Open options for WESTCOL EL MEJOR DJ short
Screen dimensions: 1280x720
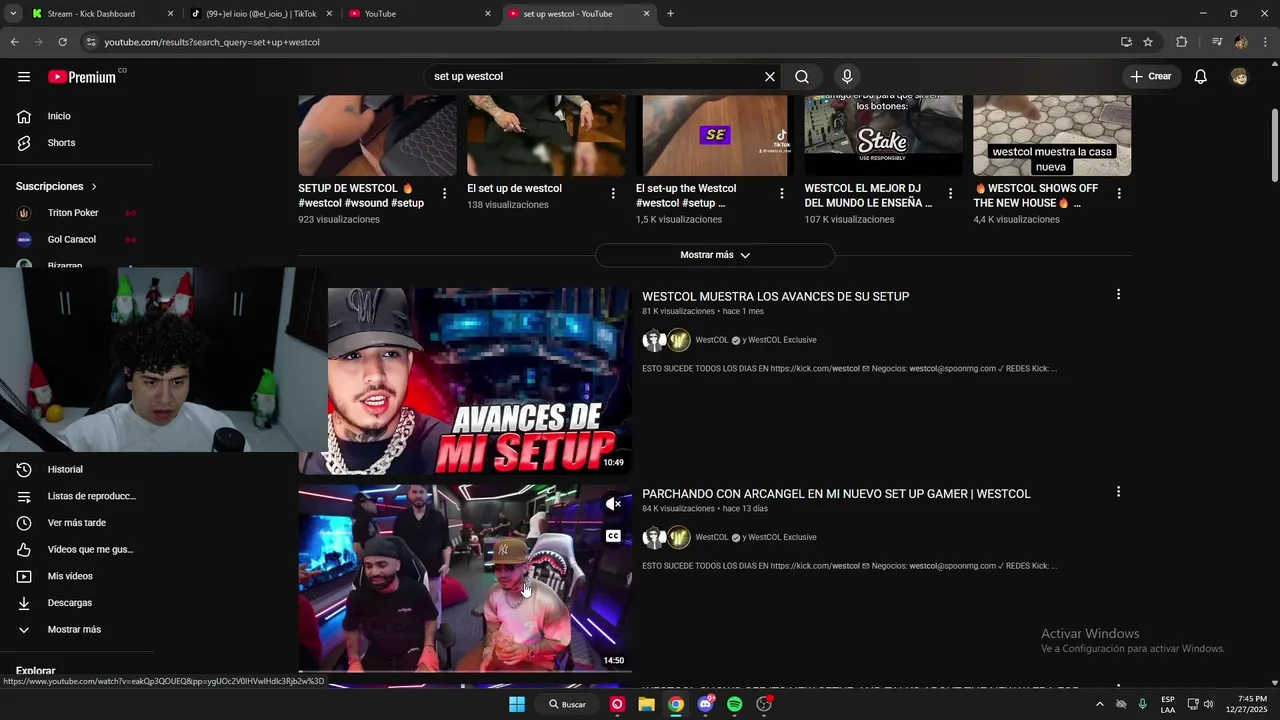(950, 194)
